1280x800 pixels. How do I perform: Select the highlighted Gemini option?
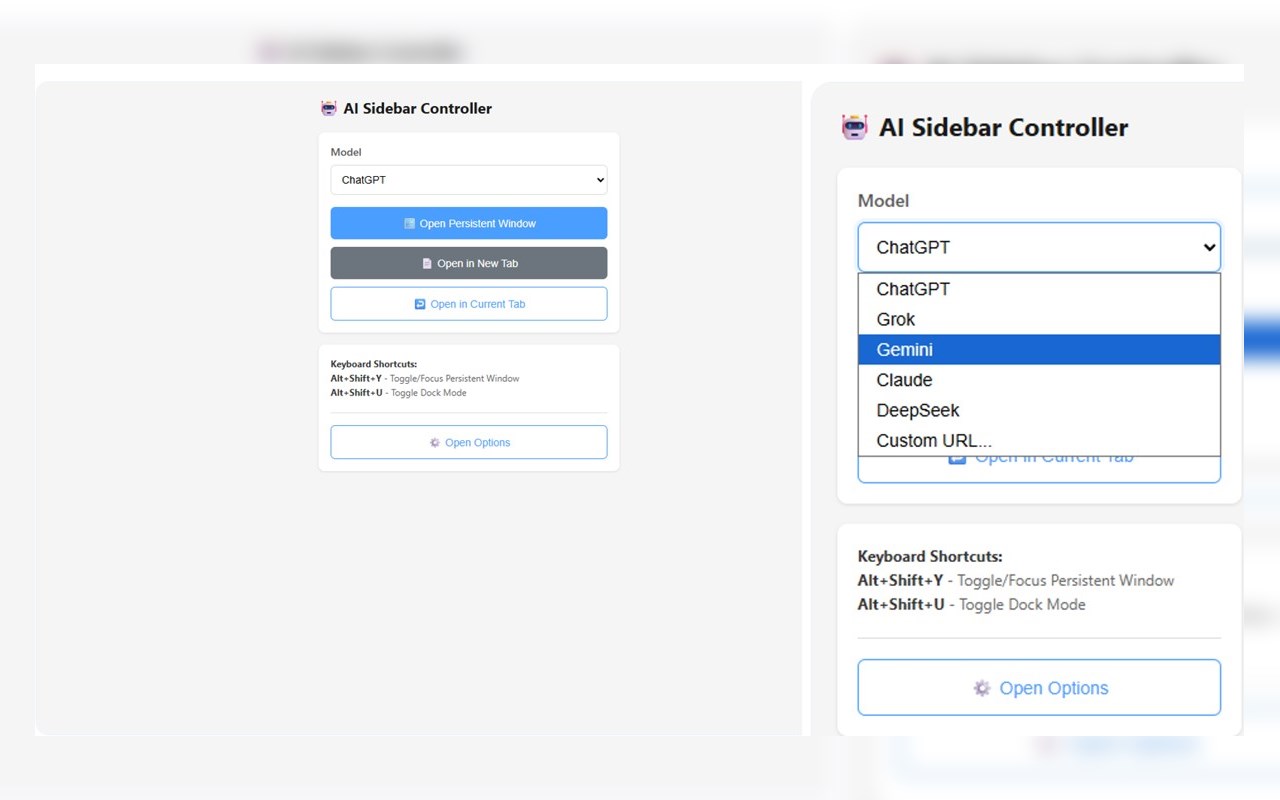tap(905, 350)
